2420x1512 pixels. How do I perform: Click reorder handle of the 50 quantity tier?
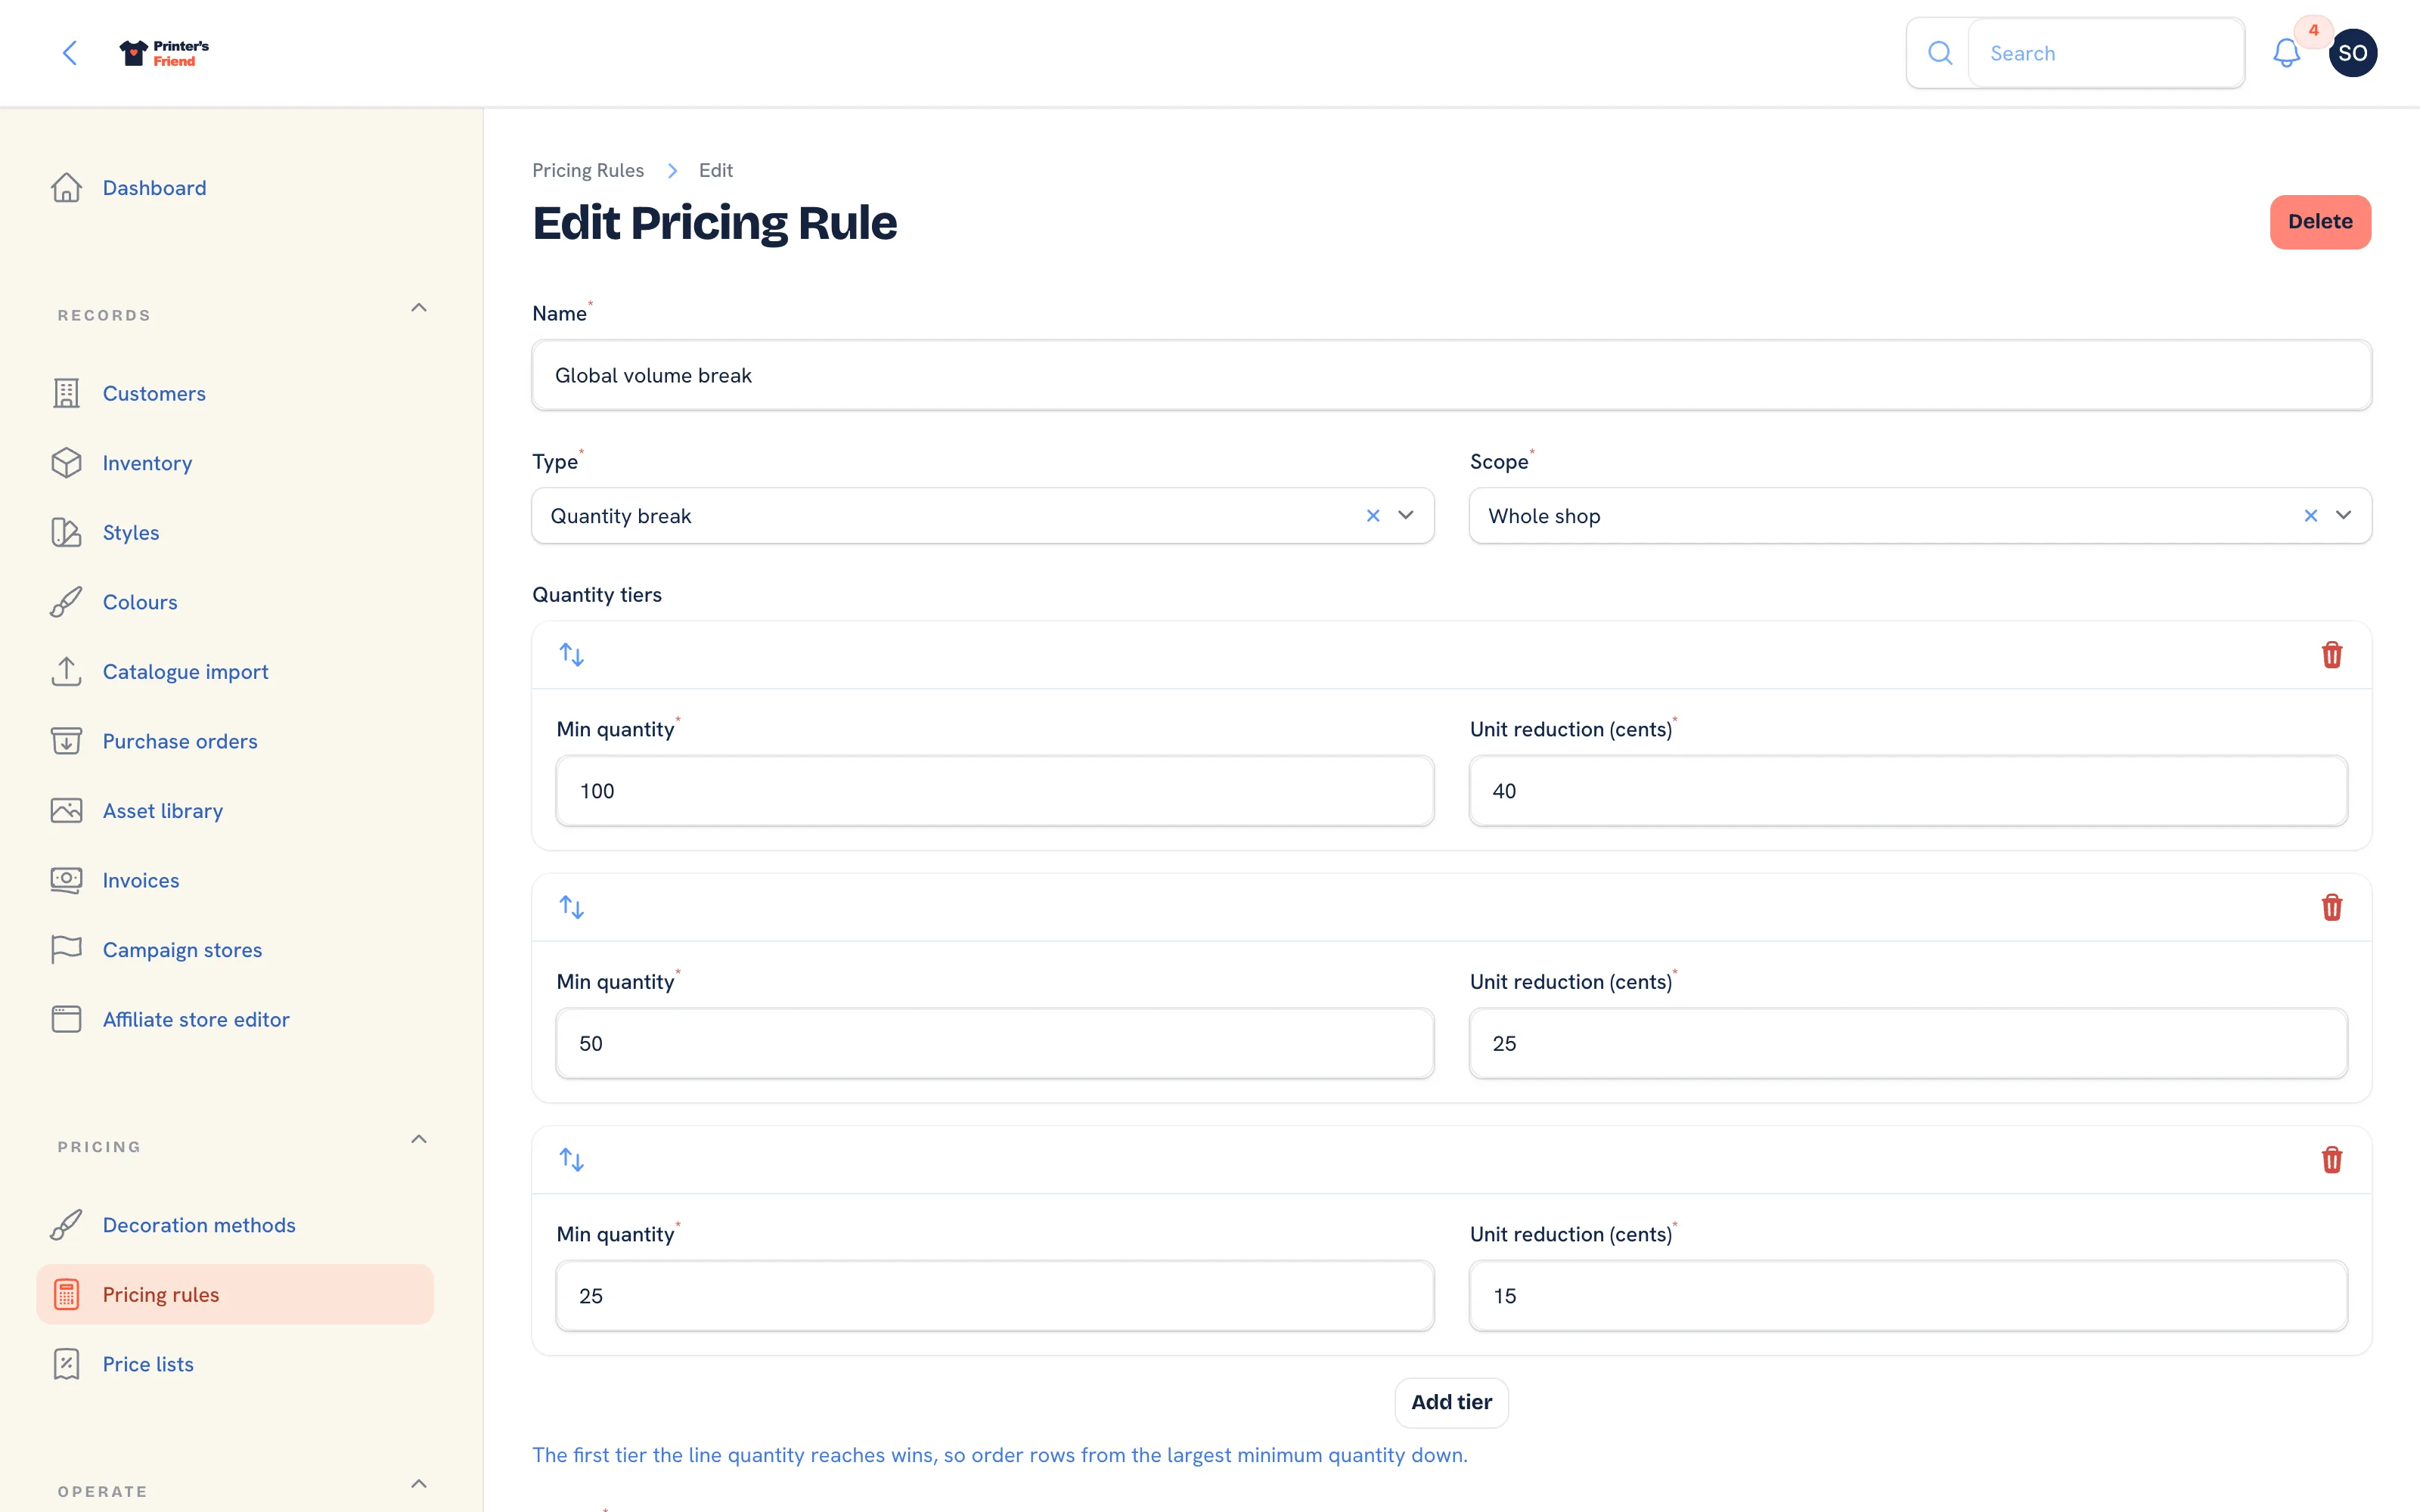(x=572, y=907)
